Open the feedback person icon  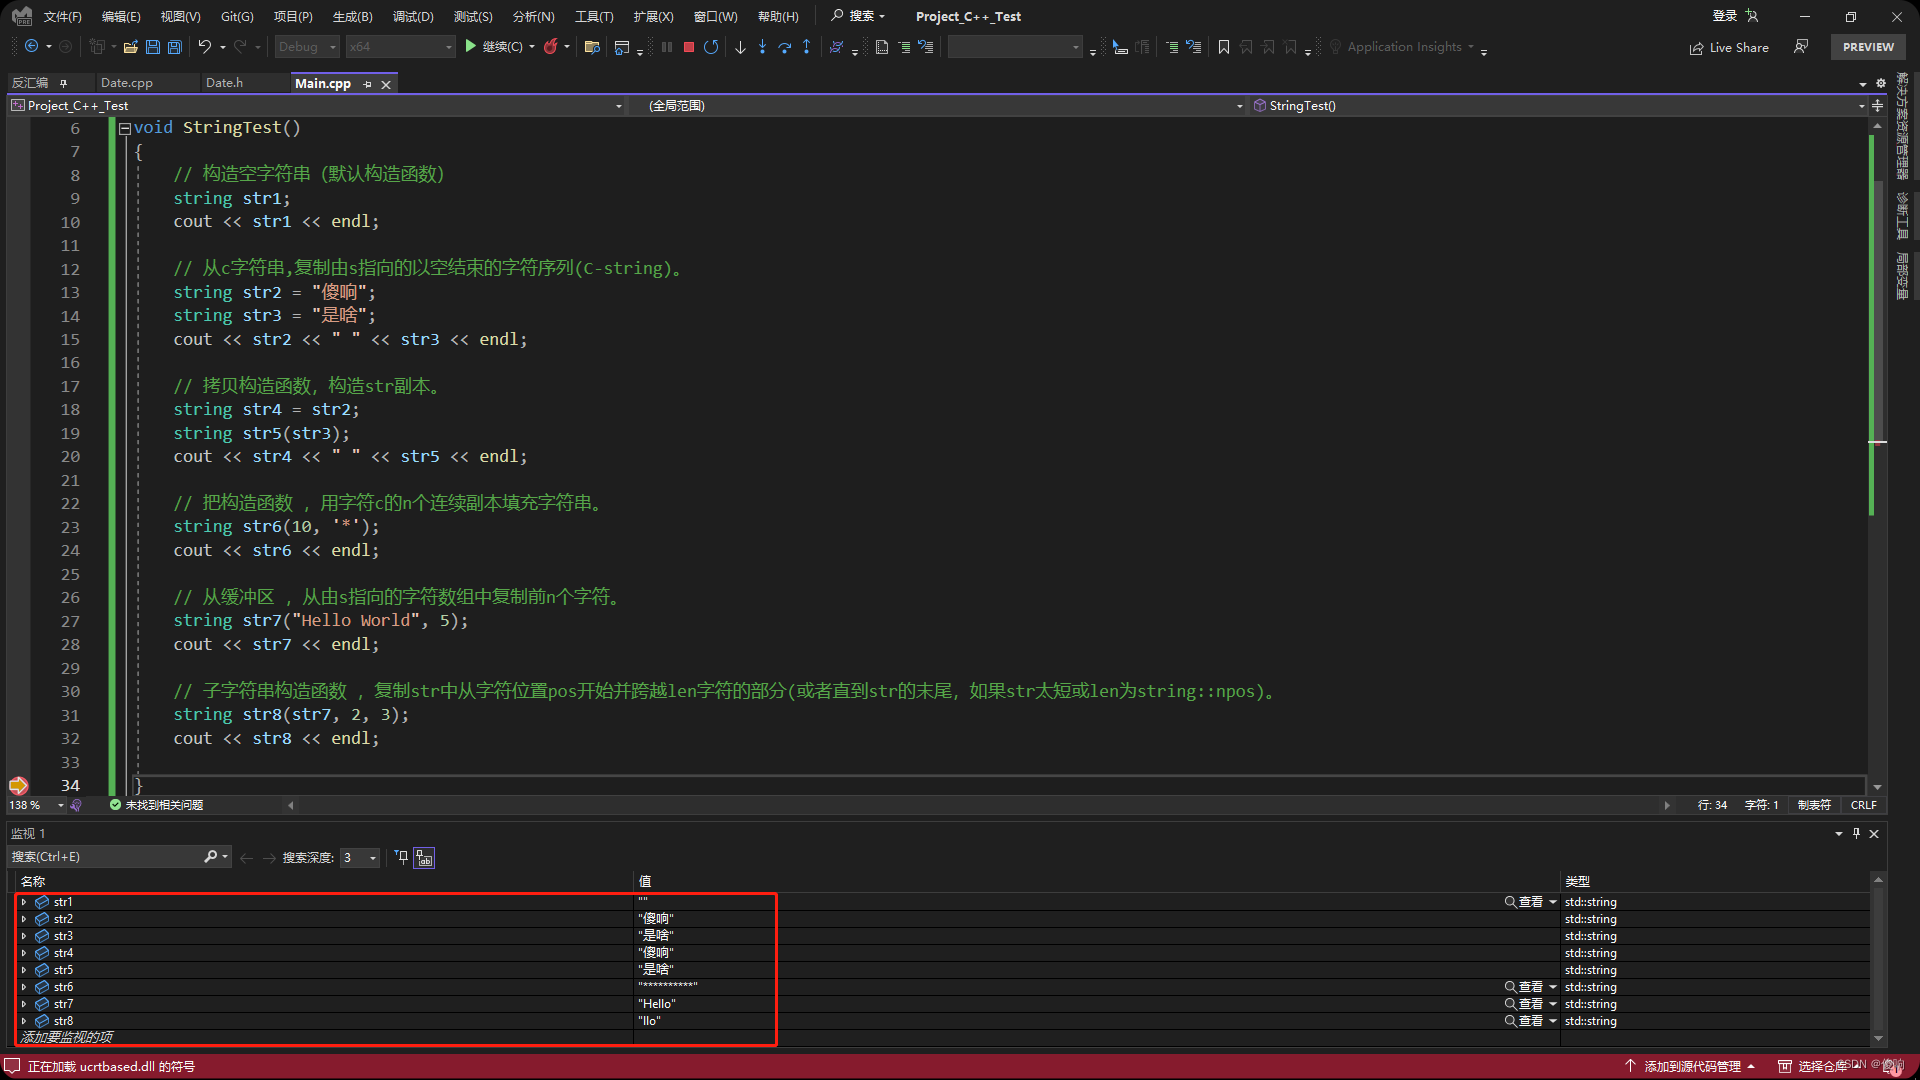click(x=1801, y=47)
